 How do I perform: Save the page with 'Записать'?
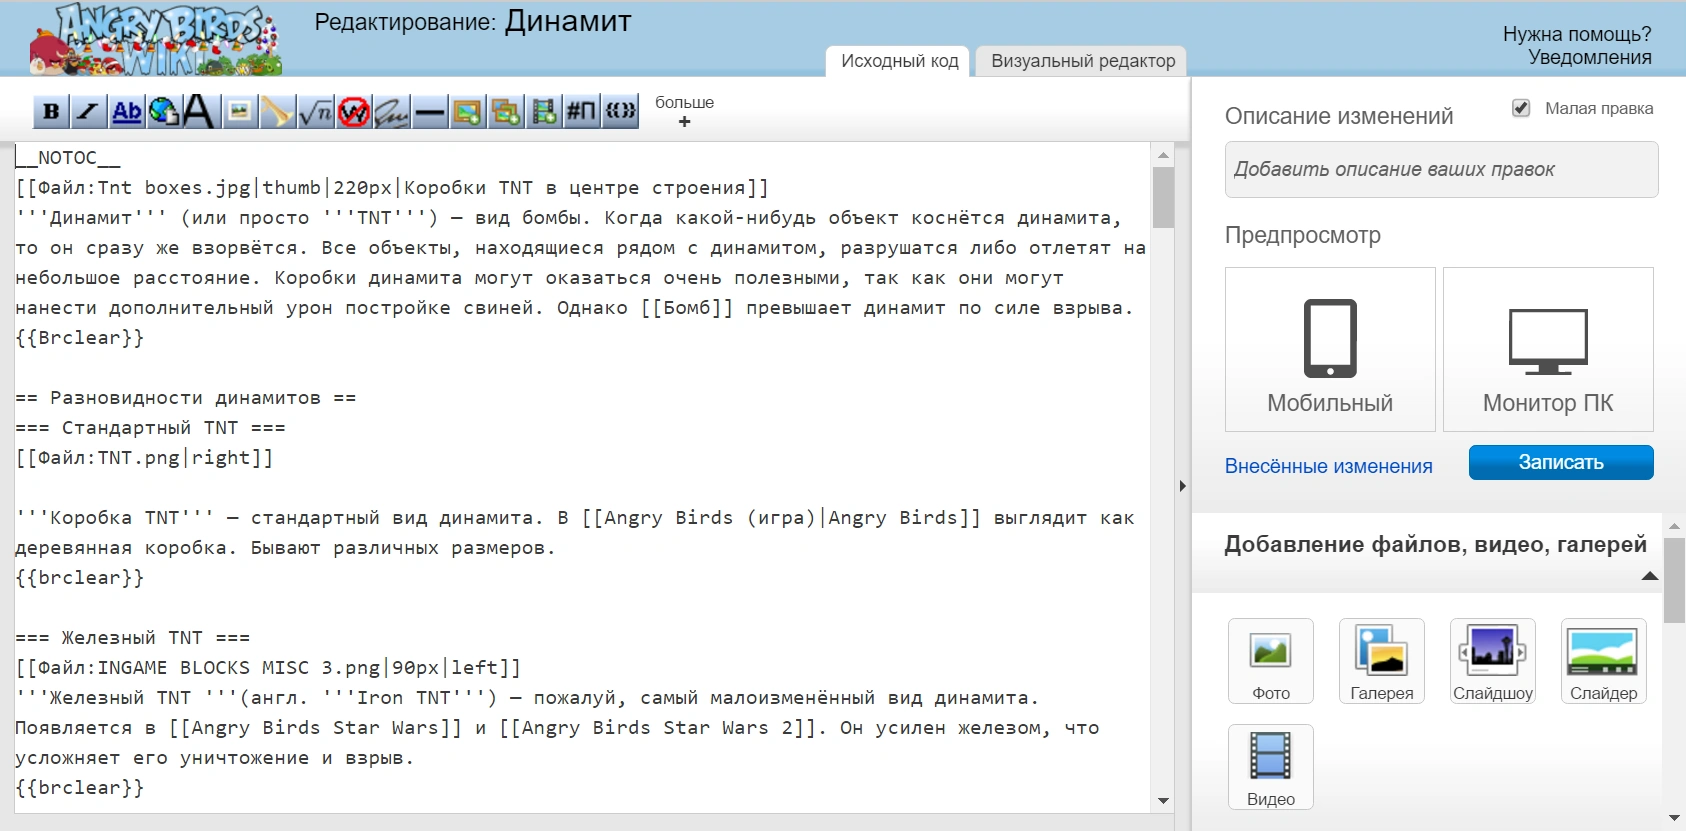[1561, 462]
